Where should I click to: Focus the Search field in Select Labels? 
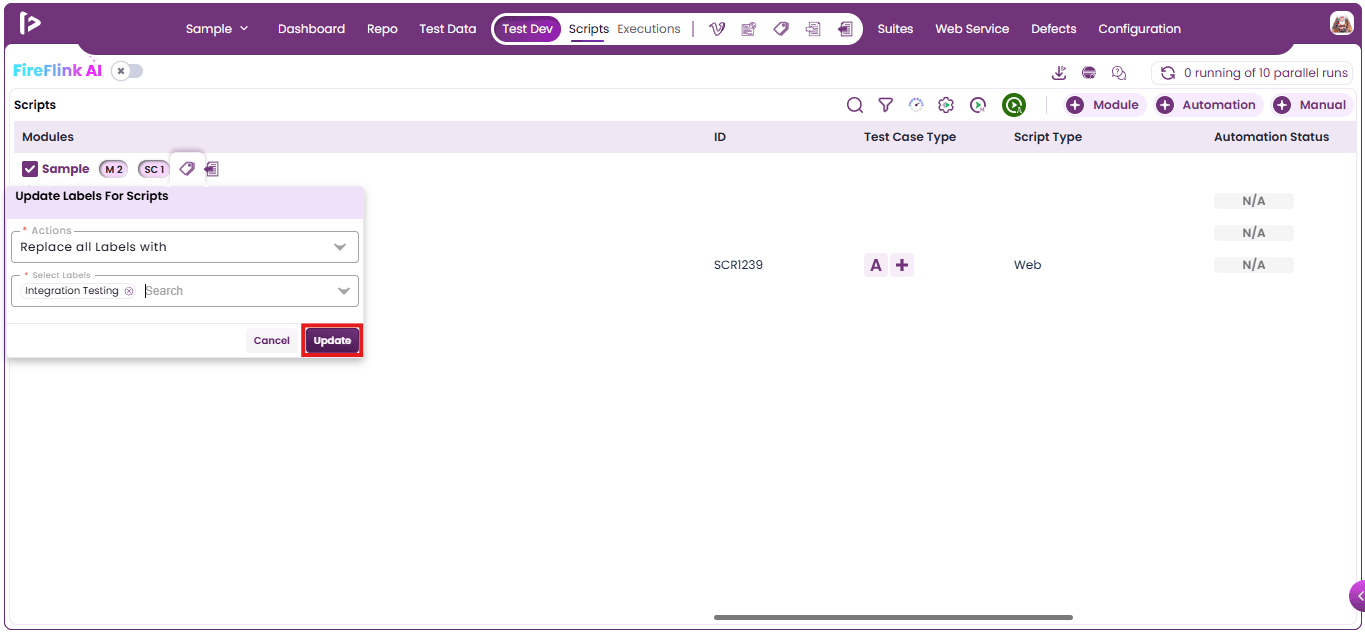[235, 291]
